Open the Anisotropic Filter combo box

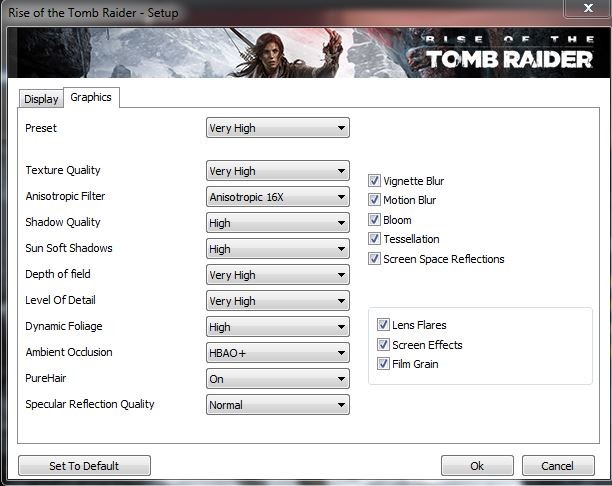(x=277, y=197)
